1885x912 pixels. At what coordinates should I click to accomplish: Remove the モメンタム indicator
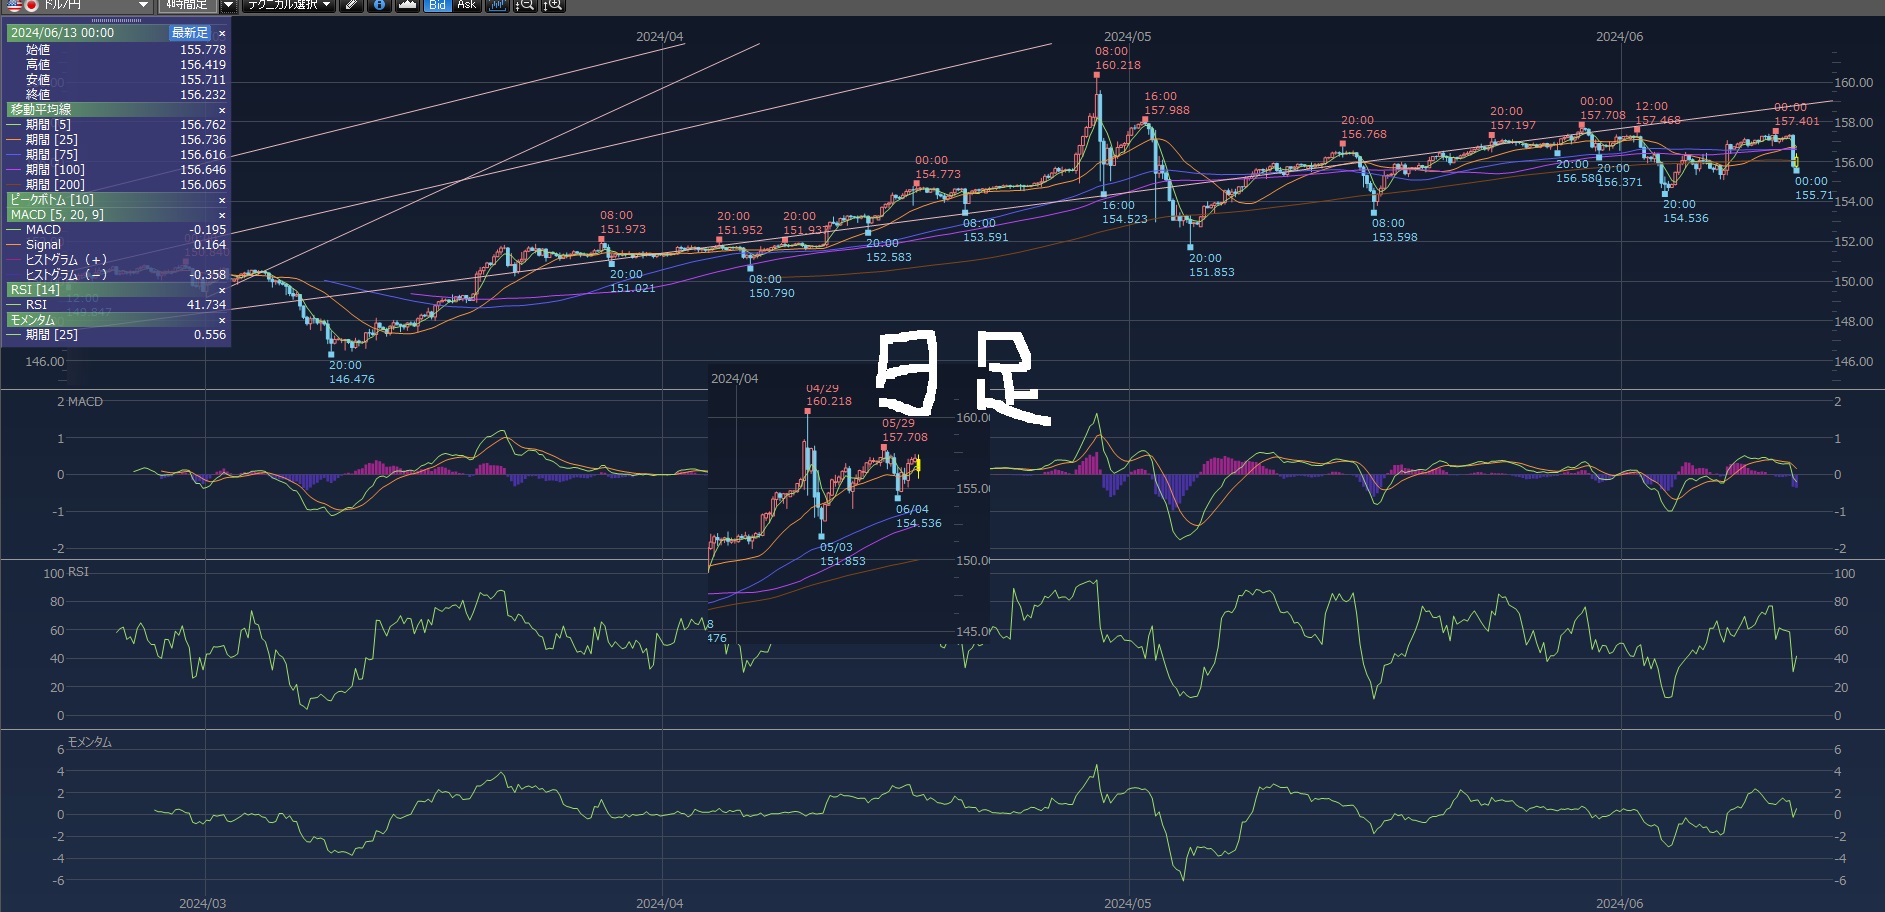222,320
